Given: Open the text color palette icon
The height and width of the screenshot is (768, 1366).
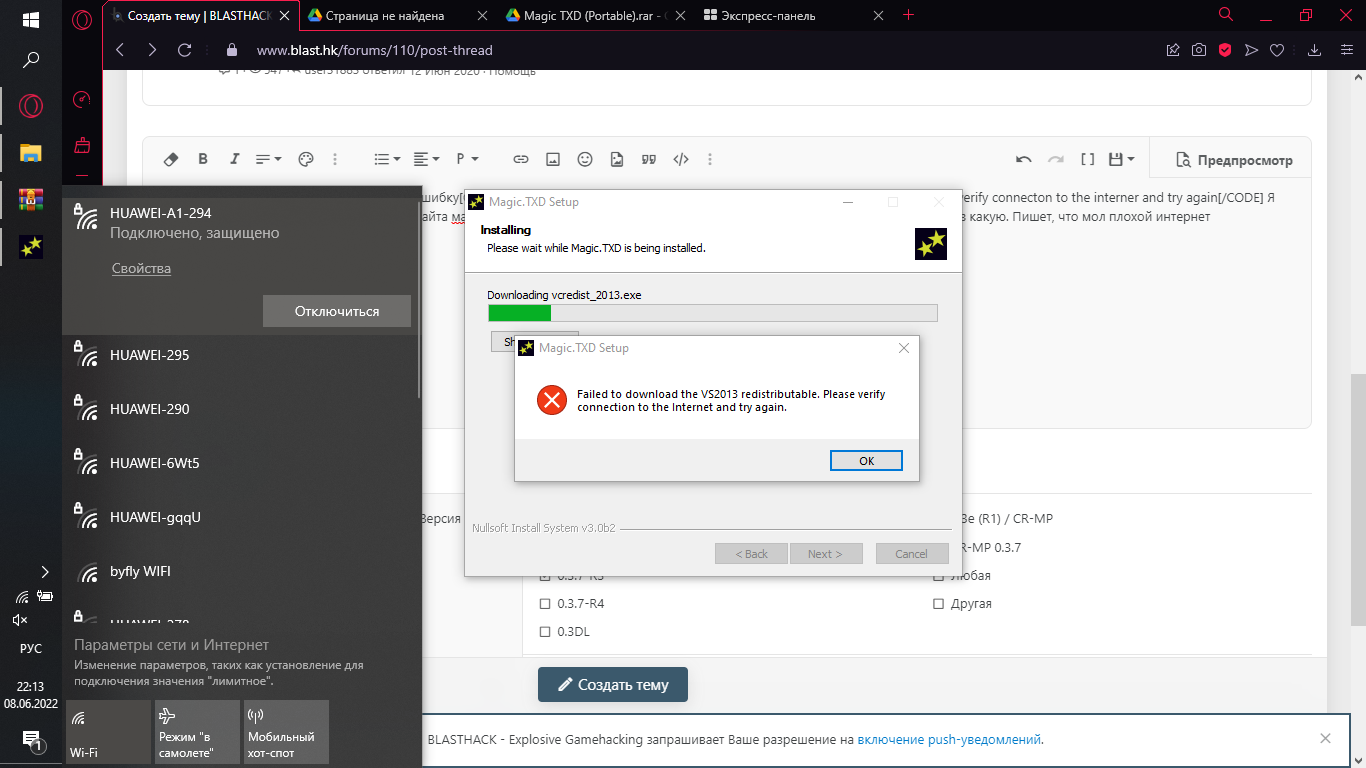Looking at the screenshot, I should pyautogui.click(x=306, y=159).
